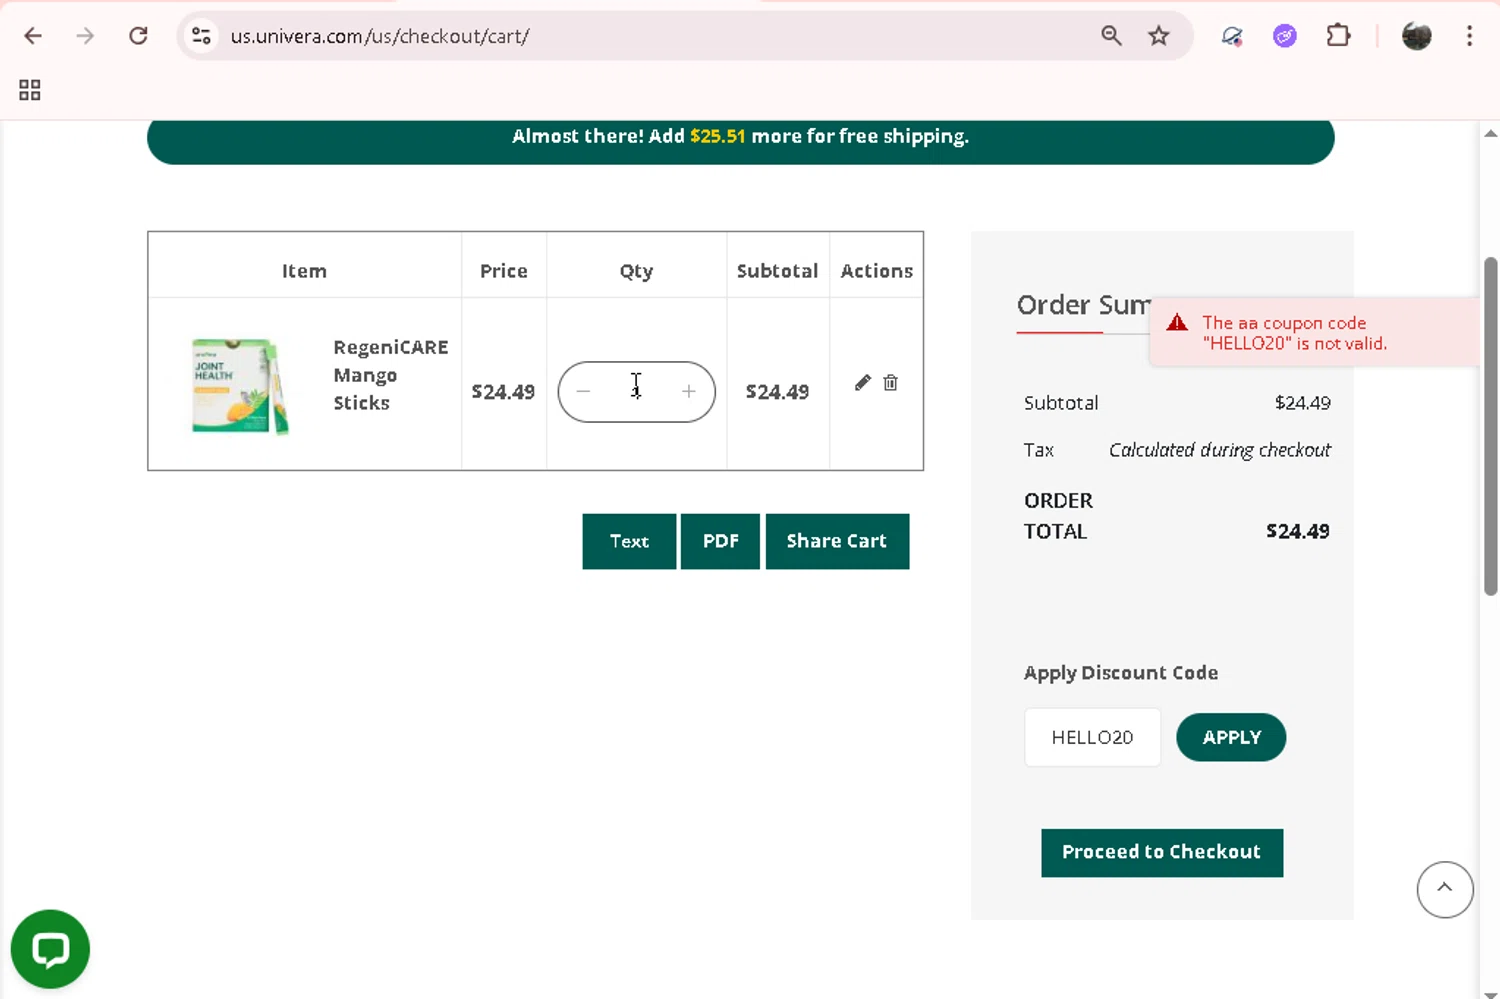The width and height of the screenshot is (1500, 999).
Task: Click the quantity input field
Action: coord(636,392)
